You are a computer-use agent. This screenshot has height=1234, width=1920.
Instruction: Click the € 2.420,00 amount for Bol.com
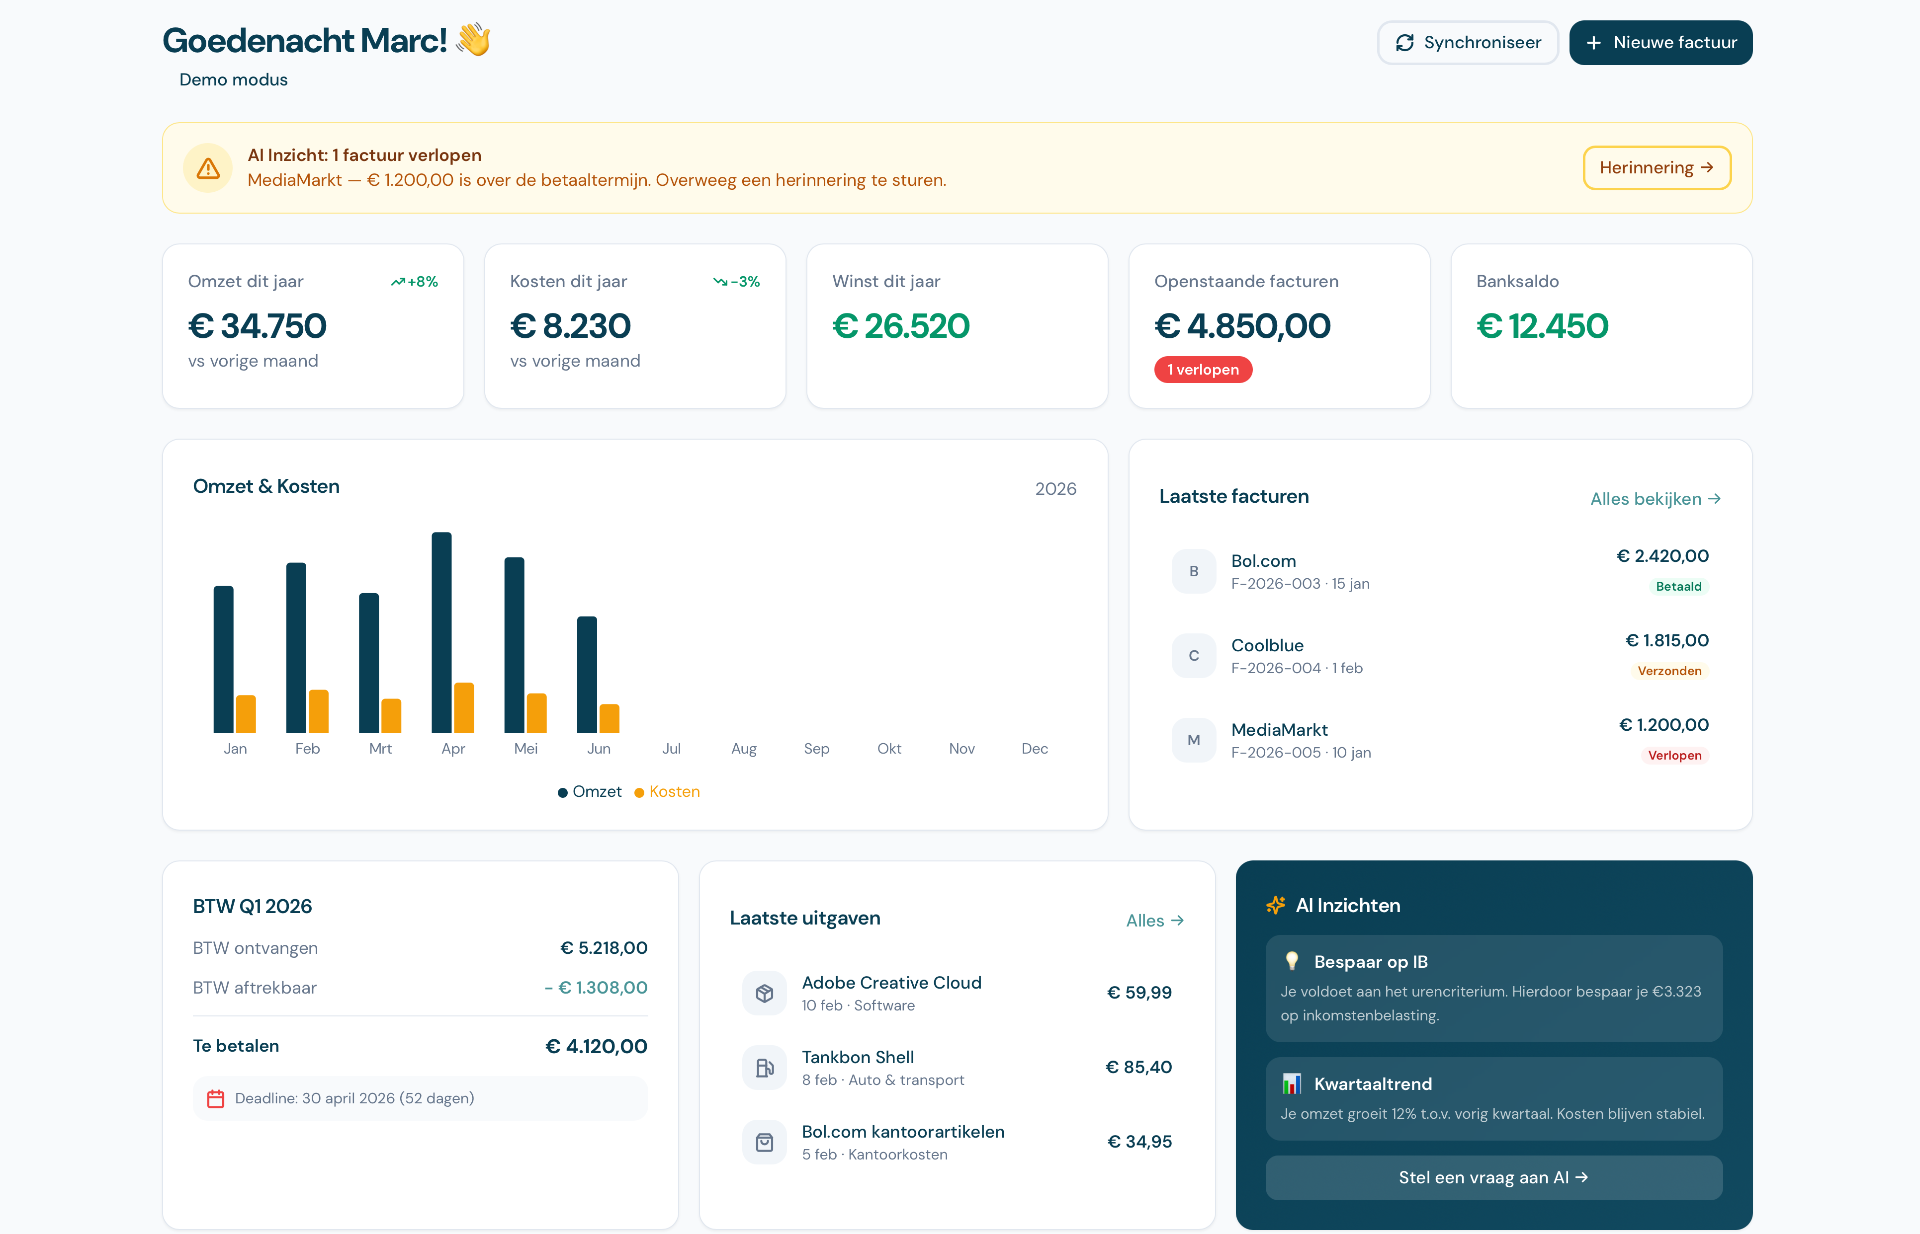[x=1663, y=556]
